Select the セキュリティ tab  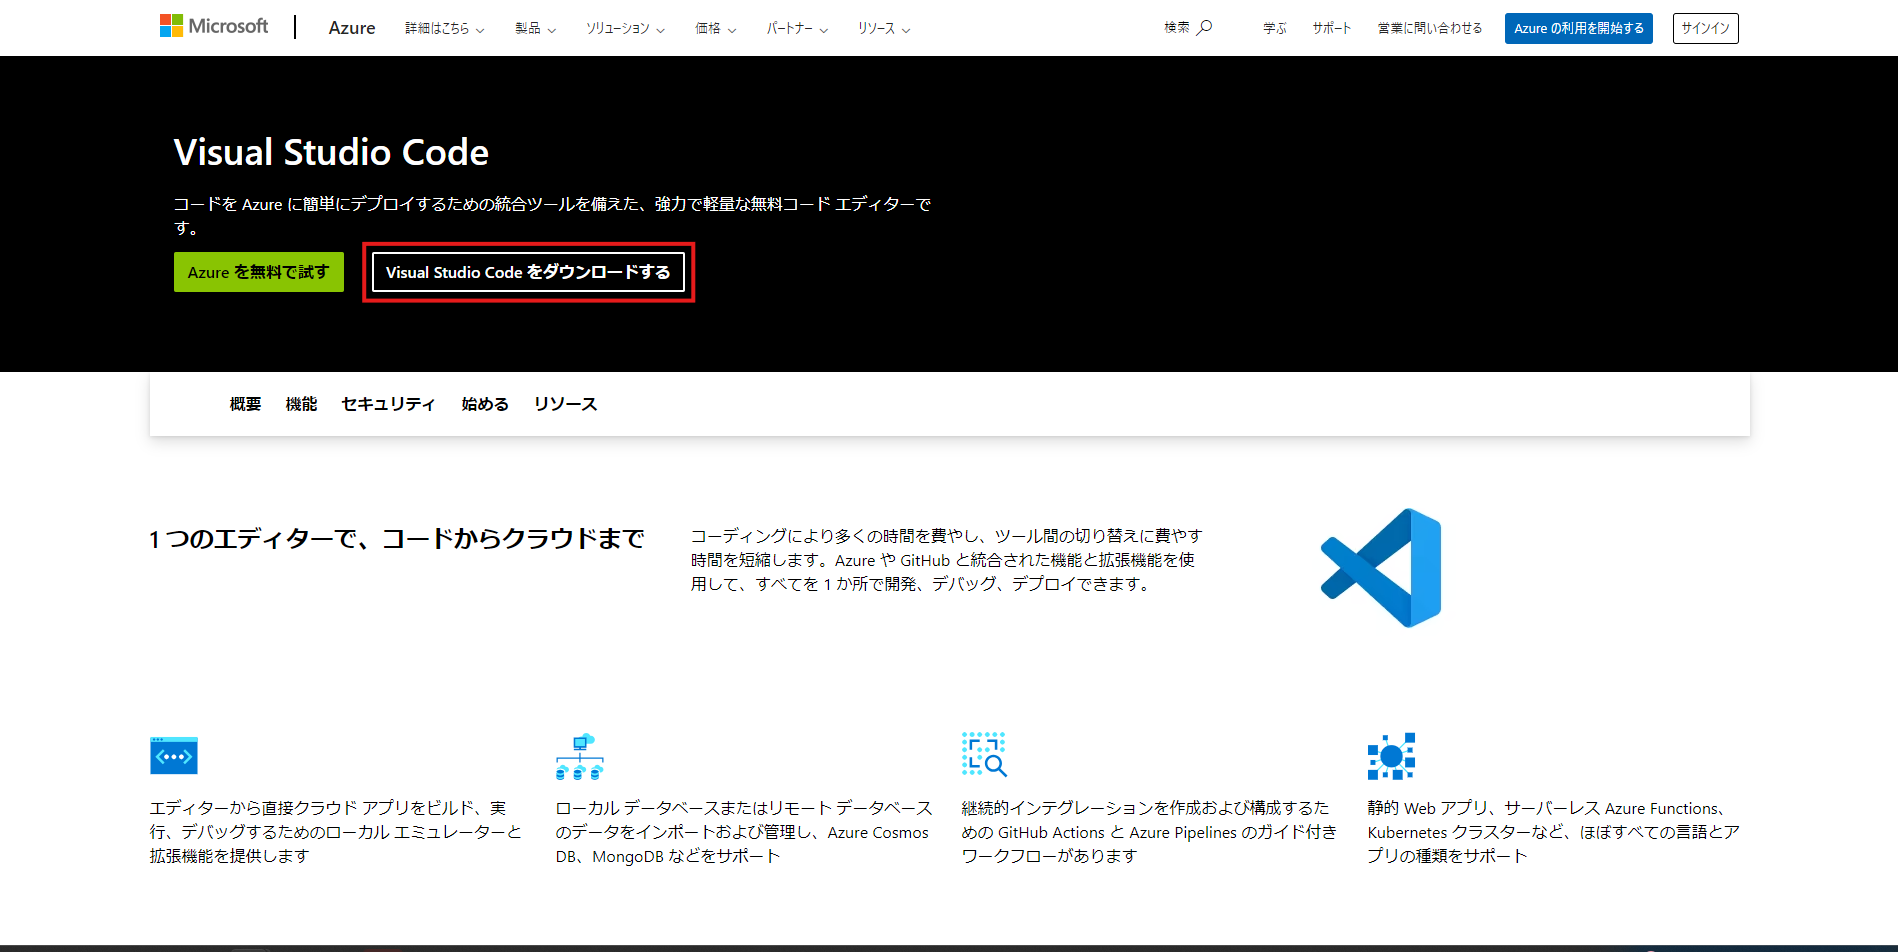[388, 404]
